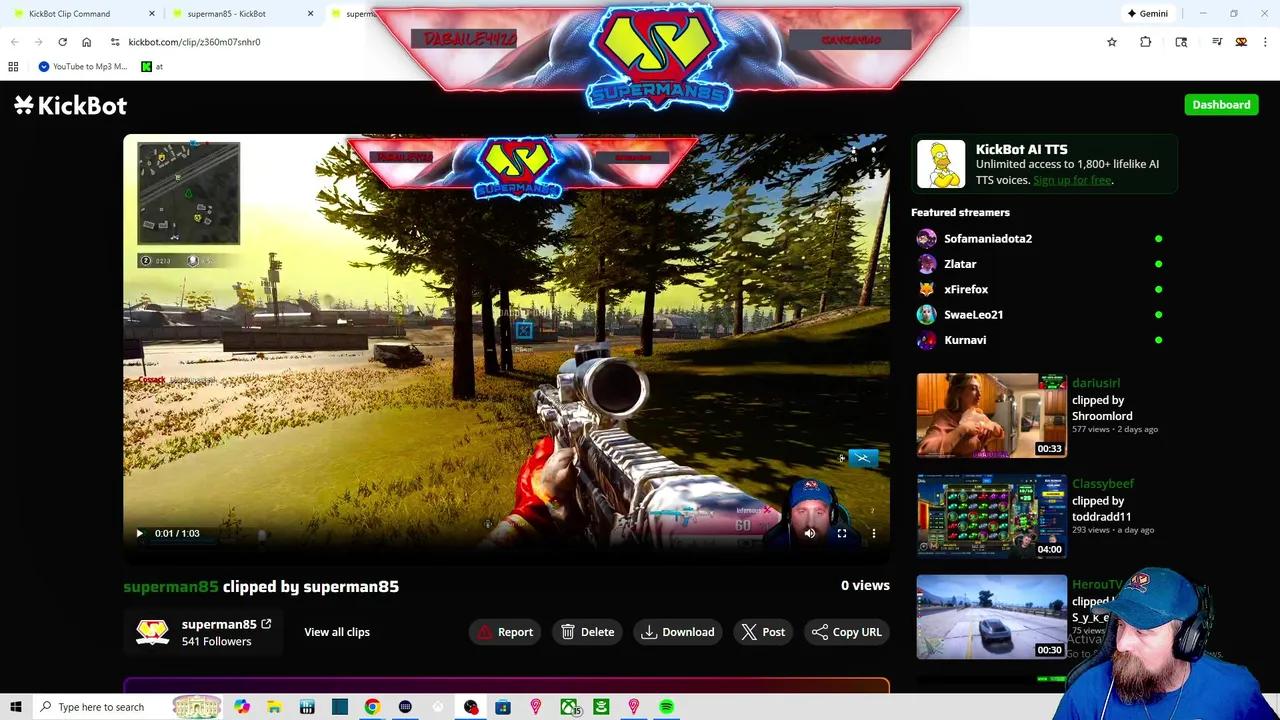Report this clip
The image size is (1280, 720).
click(505, 632)
